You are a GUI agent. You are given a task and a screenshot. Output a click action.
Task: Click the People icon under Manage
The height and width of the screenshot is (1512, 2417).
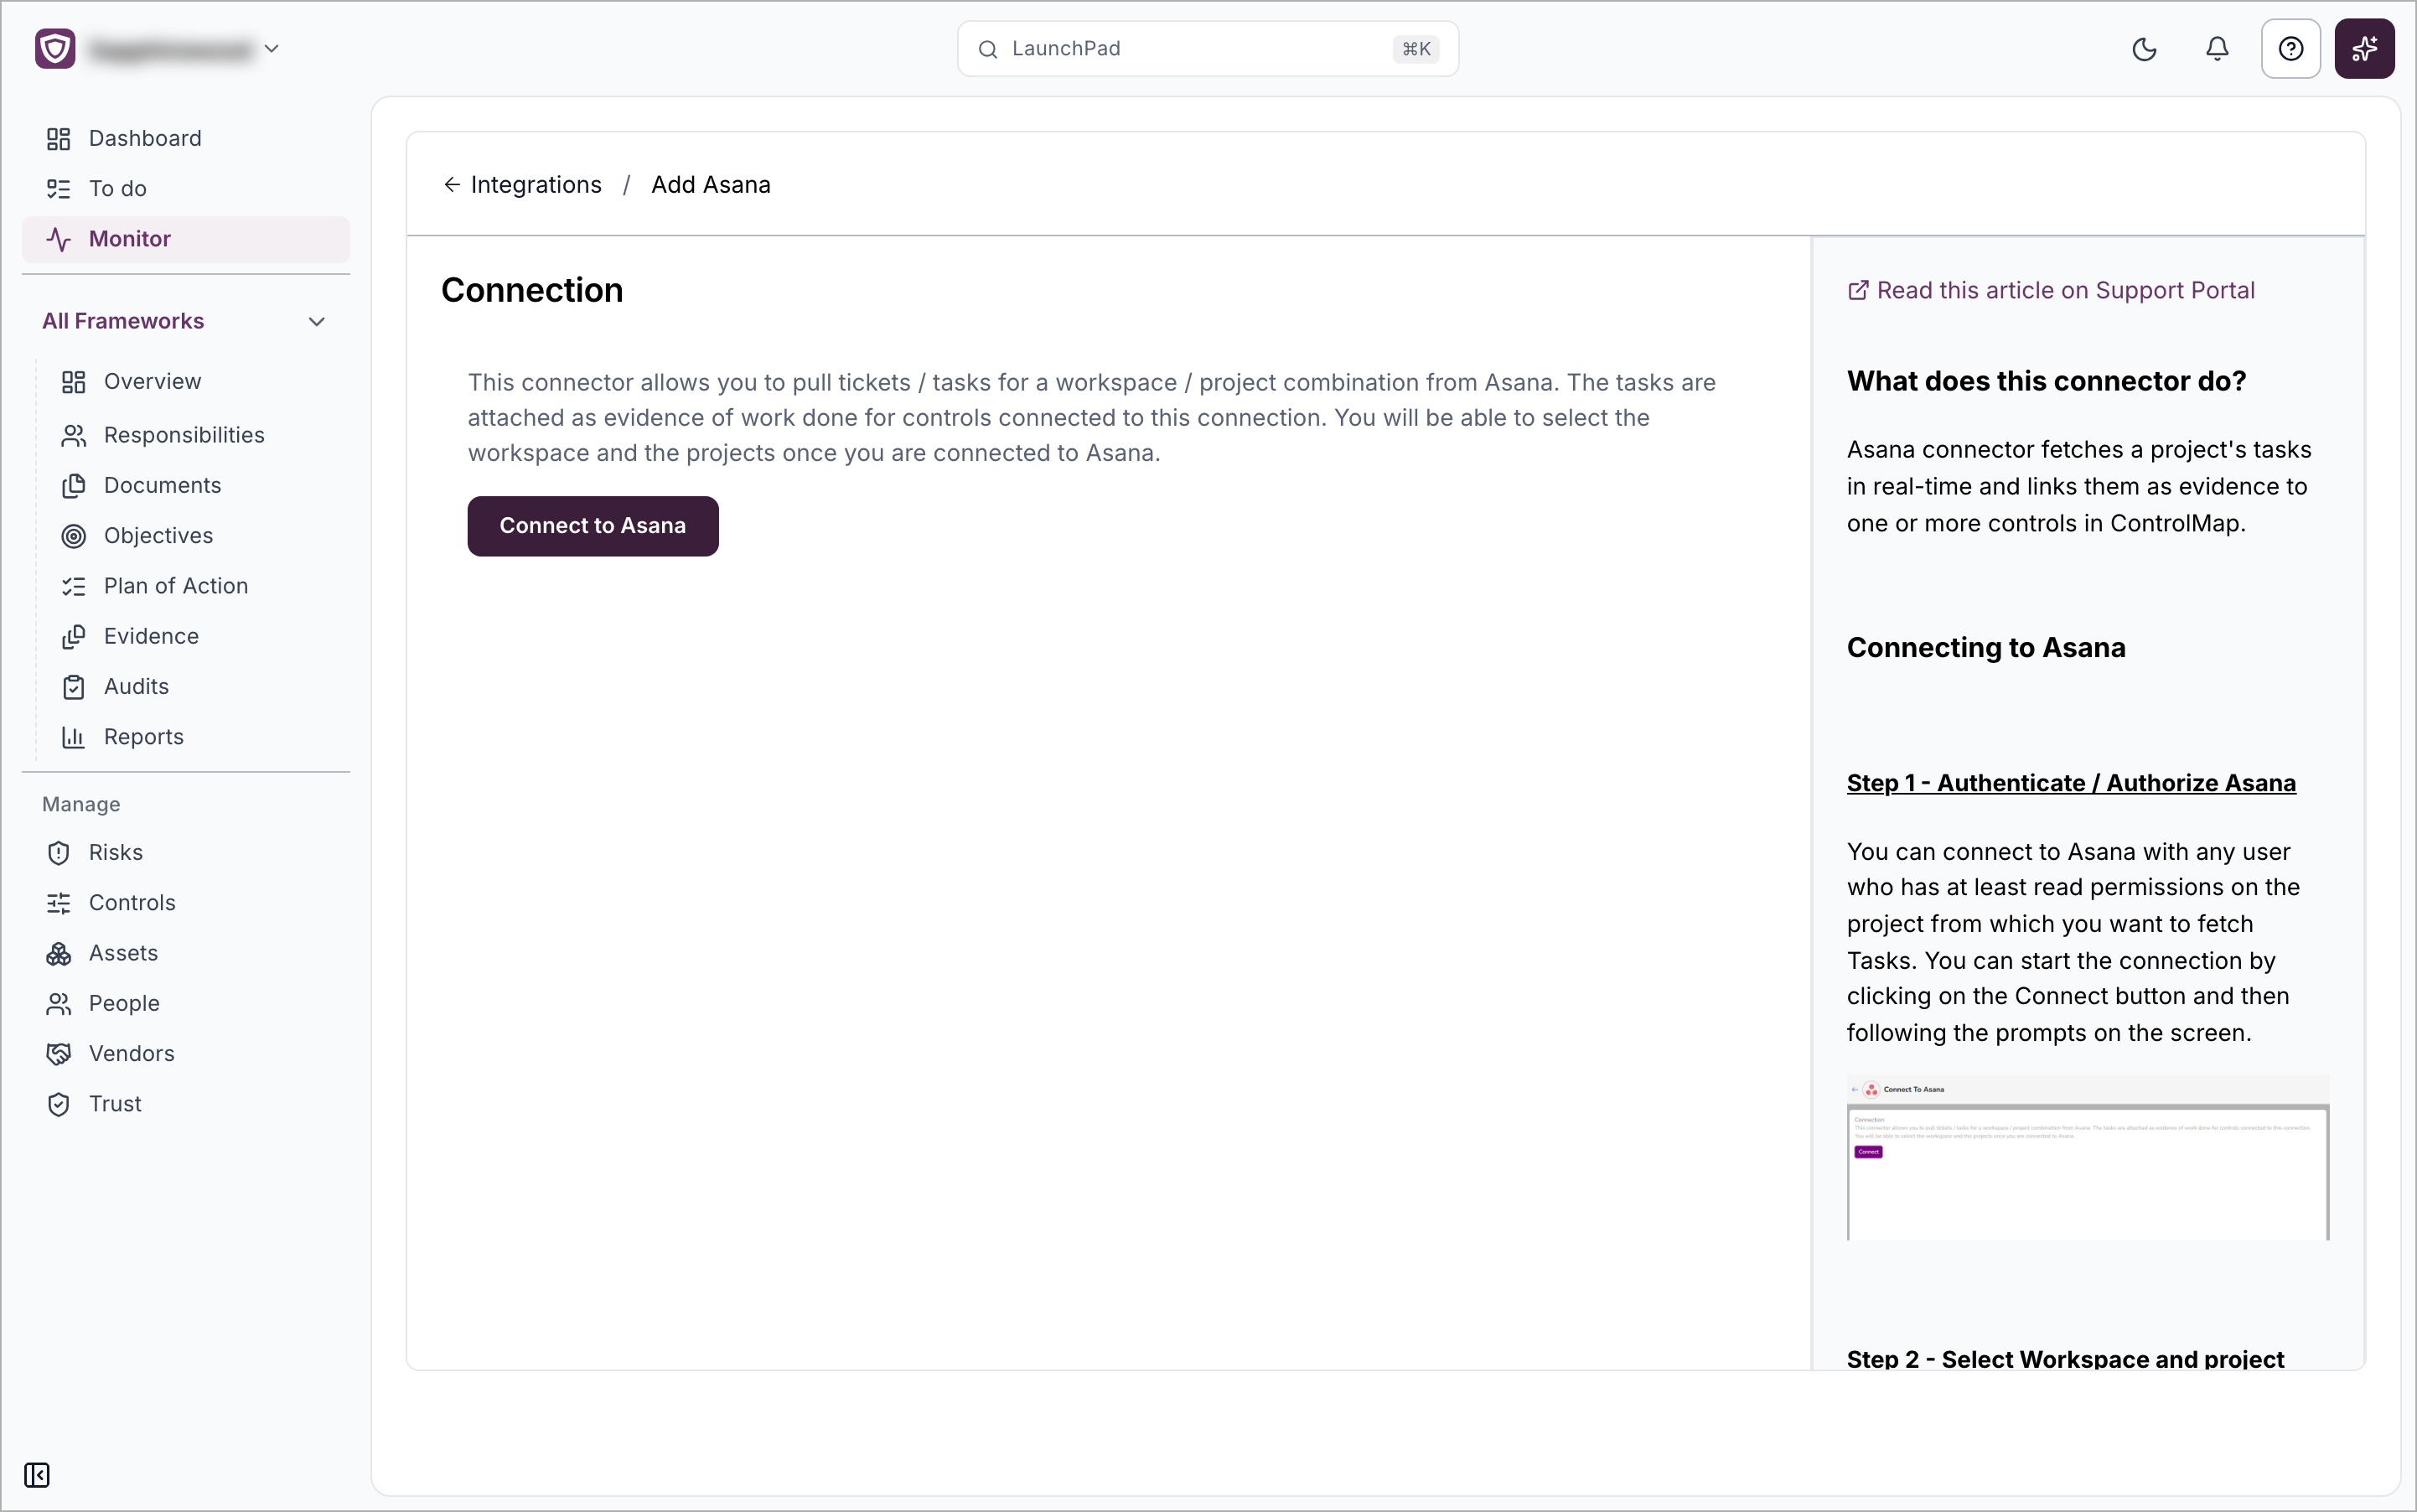pos(59,1003)
